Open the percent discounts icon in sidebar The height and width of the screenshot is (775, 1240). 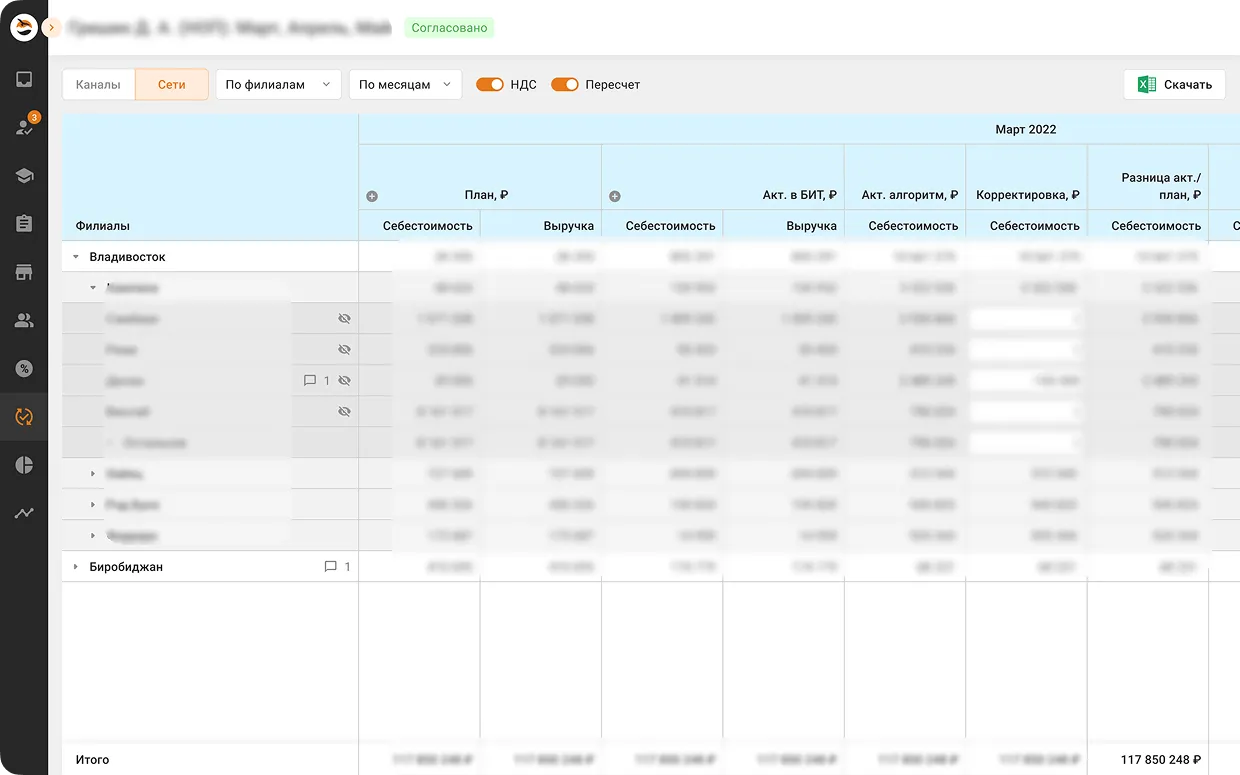tap(24, 369)
